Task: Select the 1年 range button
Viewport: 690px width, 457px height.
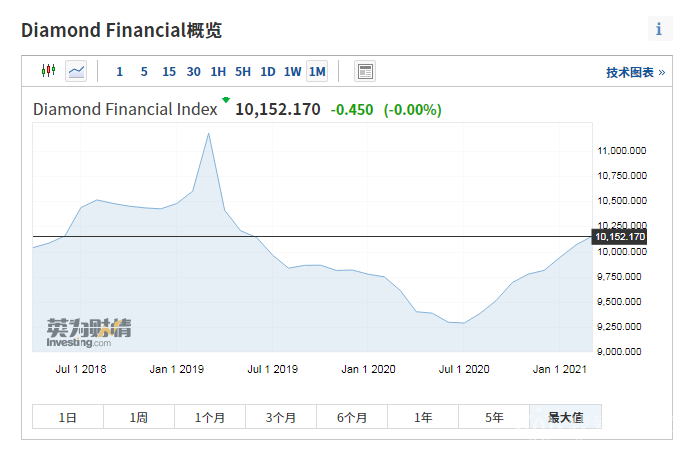Action: (x=423, y=417)
